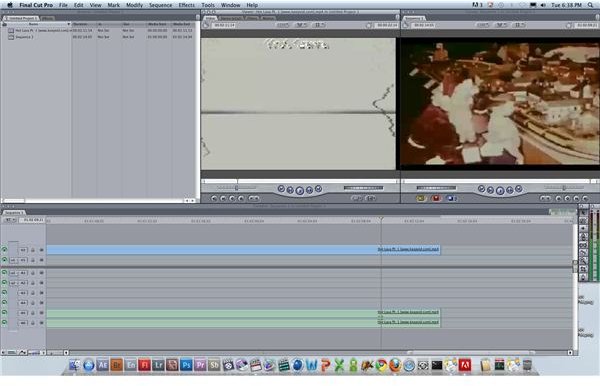Click the yellow Insert edit button
The image size is (600, 386).
coord(421,198)
